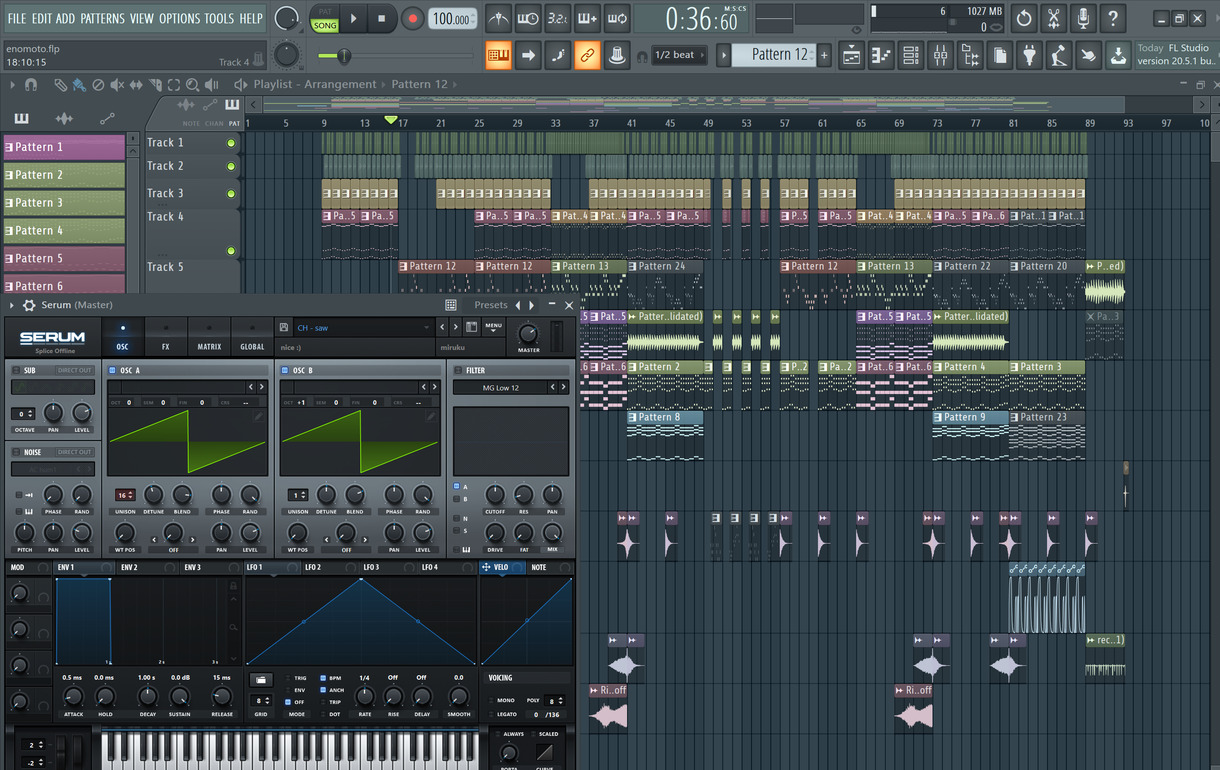The image size is (1220, 770).
Task: Click the tempo 100.000 field
Action: pos(454,18)
